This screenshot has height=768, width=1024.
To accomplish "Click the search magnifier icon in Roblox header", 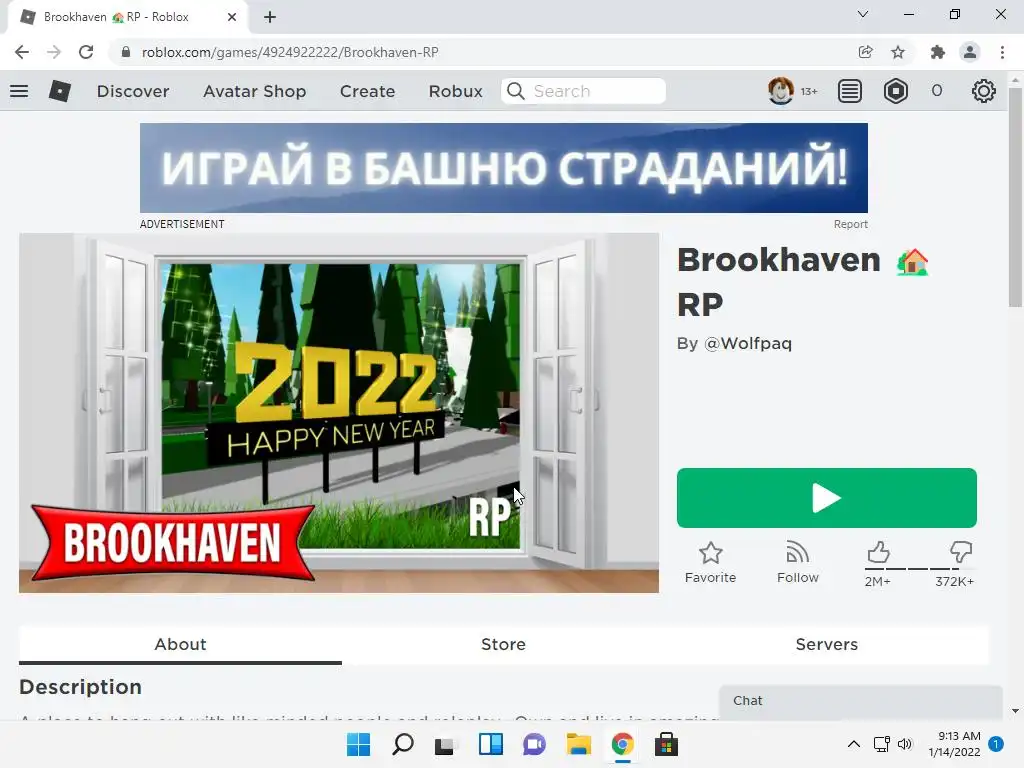I will (x=515, y=91).
